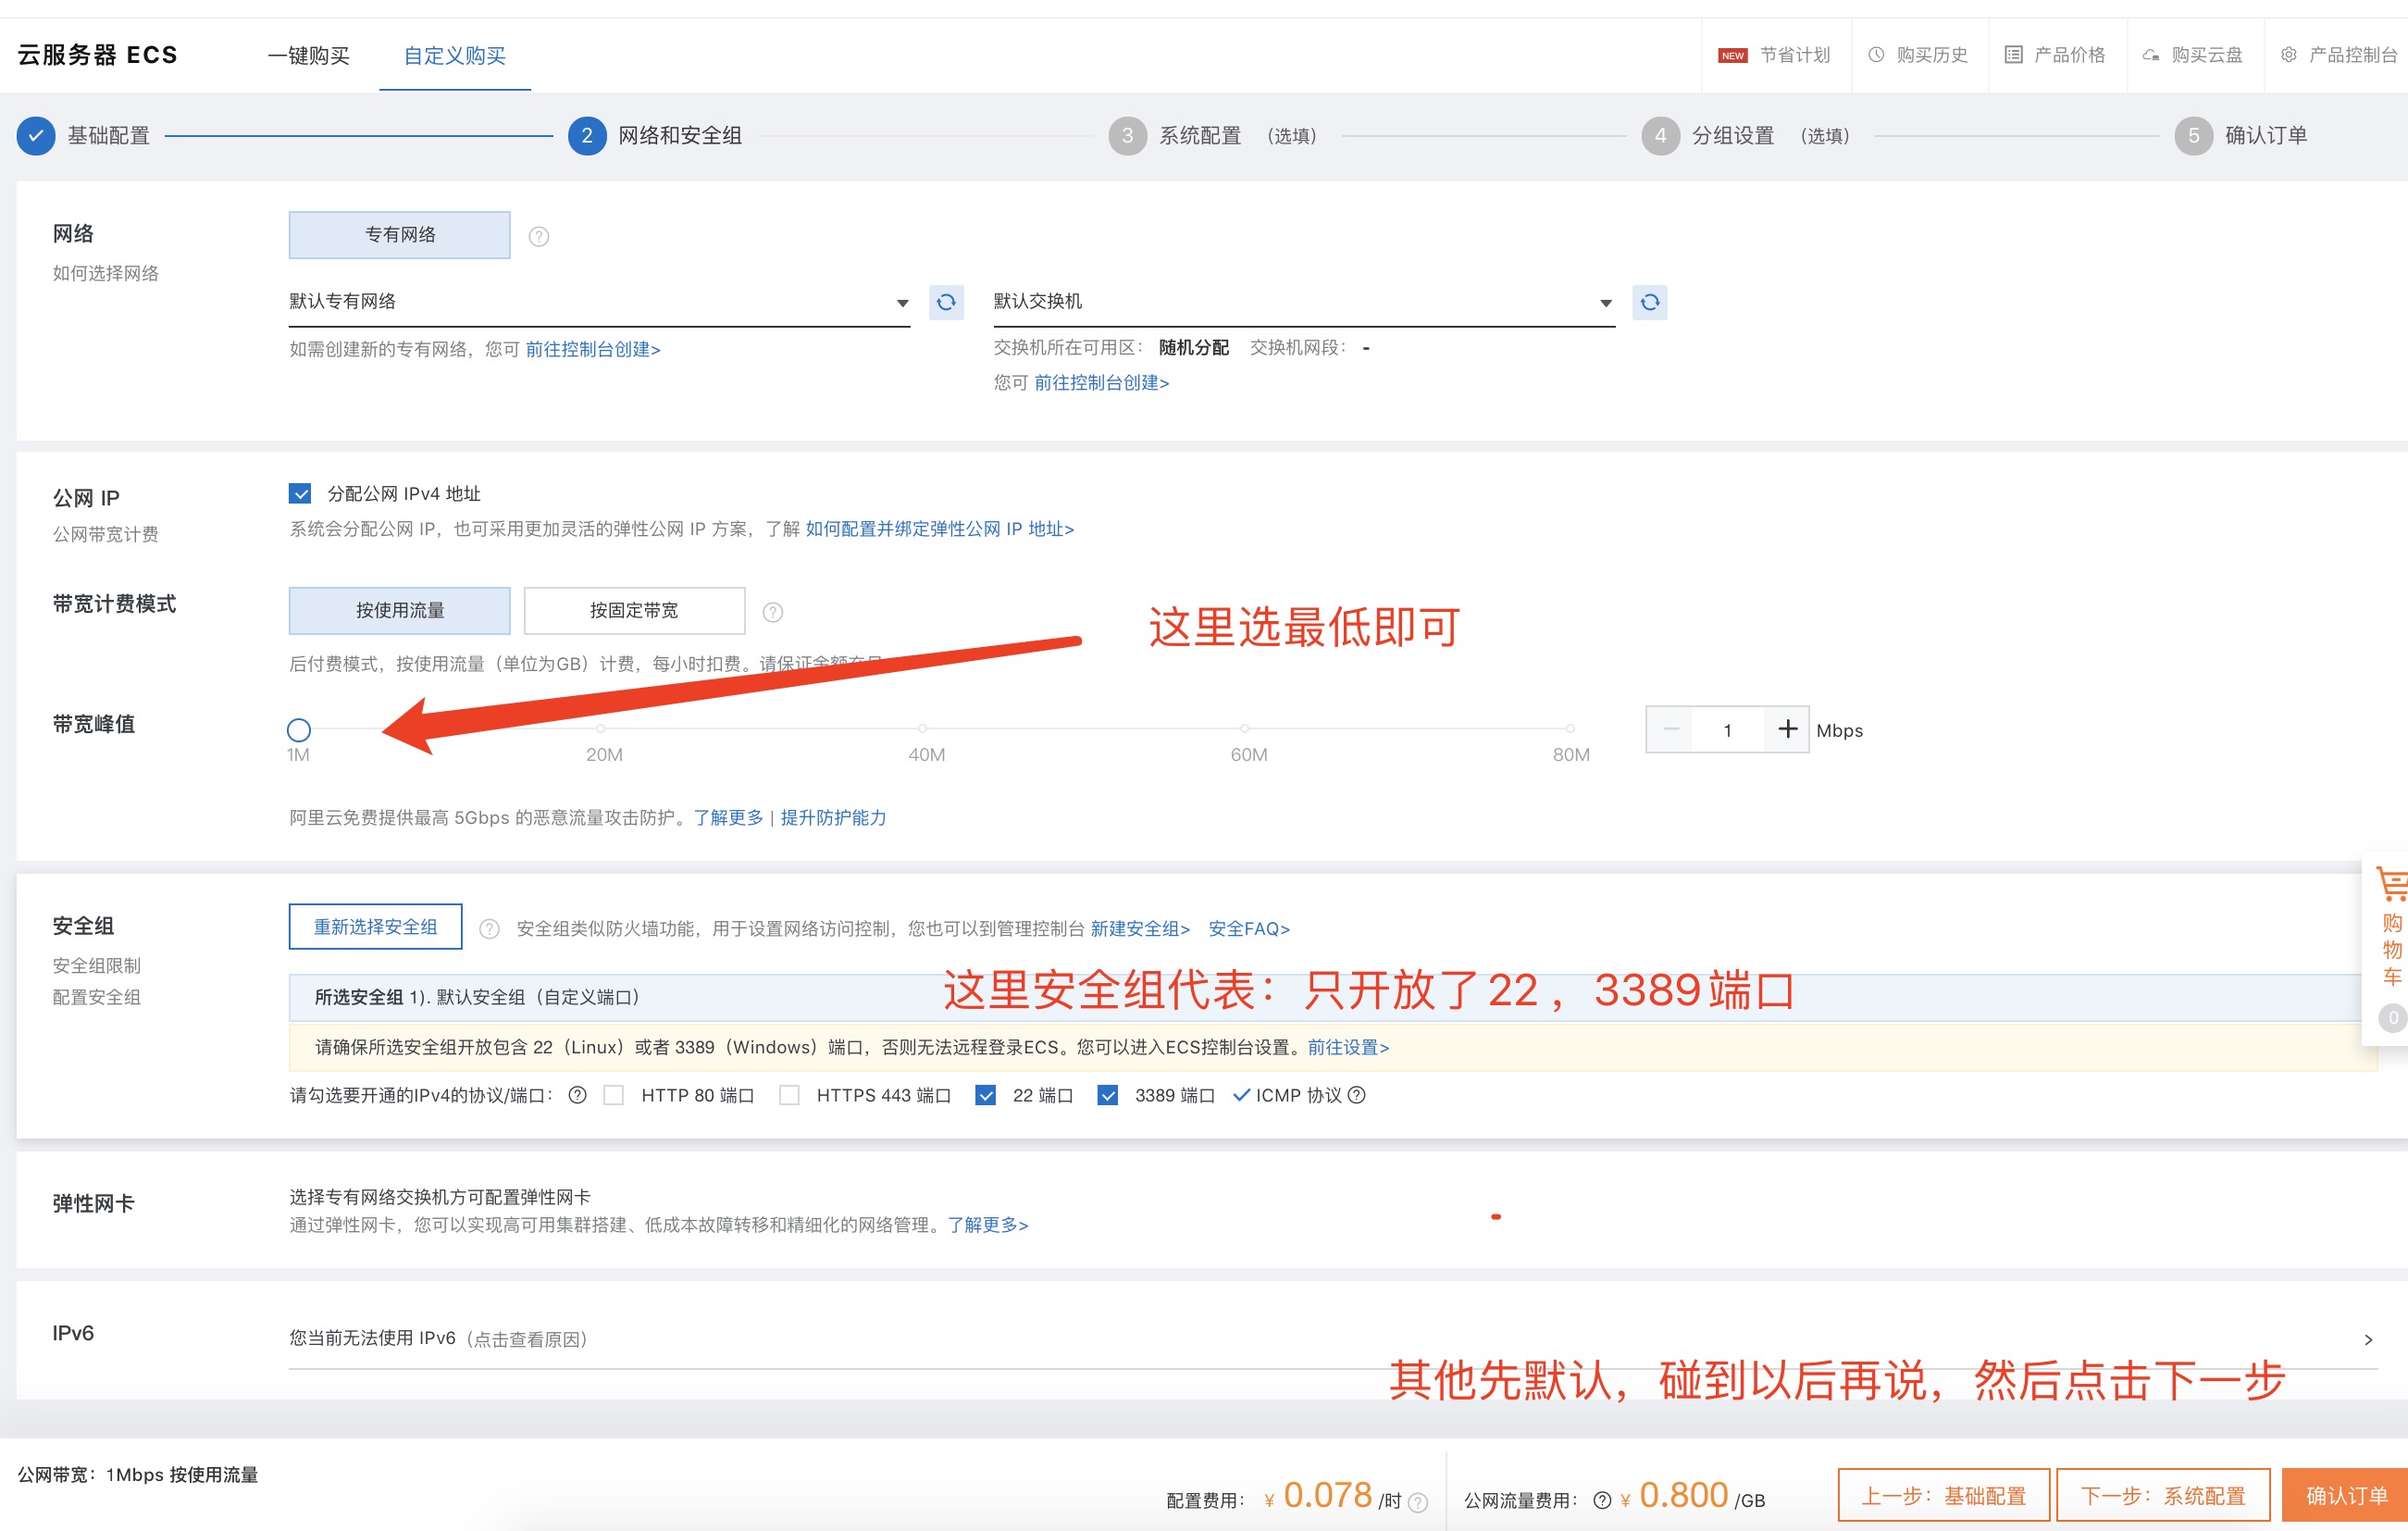Image resolution: width=2408 pixels, height=1531 pixels.
Task: Click refresh icon next to 默认专有网络
Action: pos(946,302)
